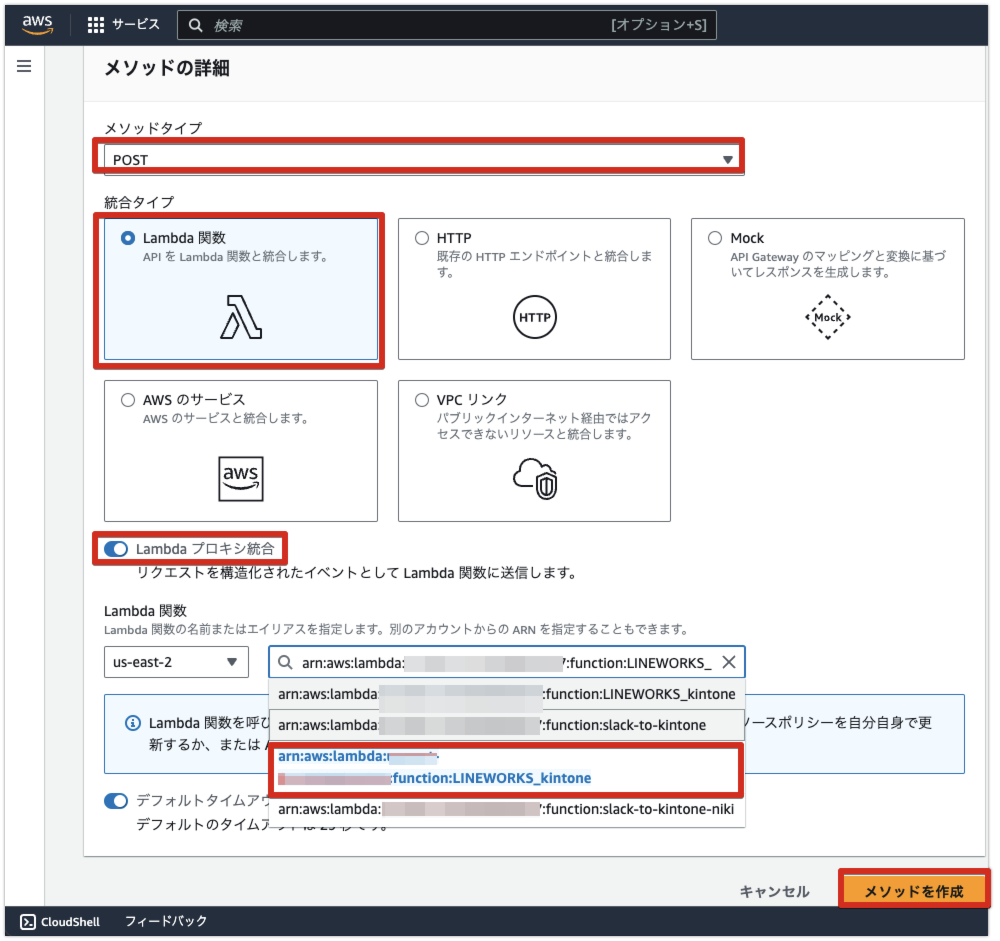Pick the highlighted LINEWORKS_kintone function option
The image size is (1000, 941).
point(506,768)
